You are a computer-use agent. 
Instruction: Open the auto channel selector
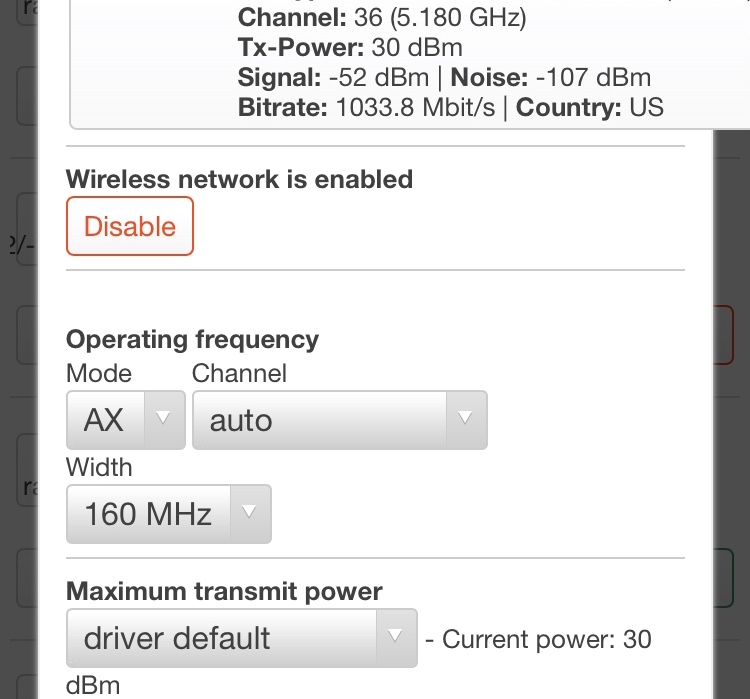click(x=340, y=420)
